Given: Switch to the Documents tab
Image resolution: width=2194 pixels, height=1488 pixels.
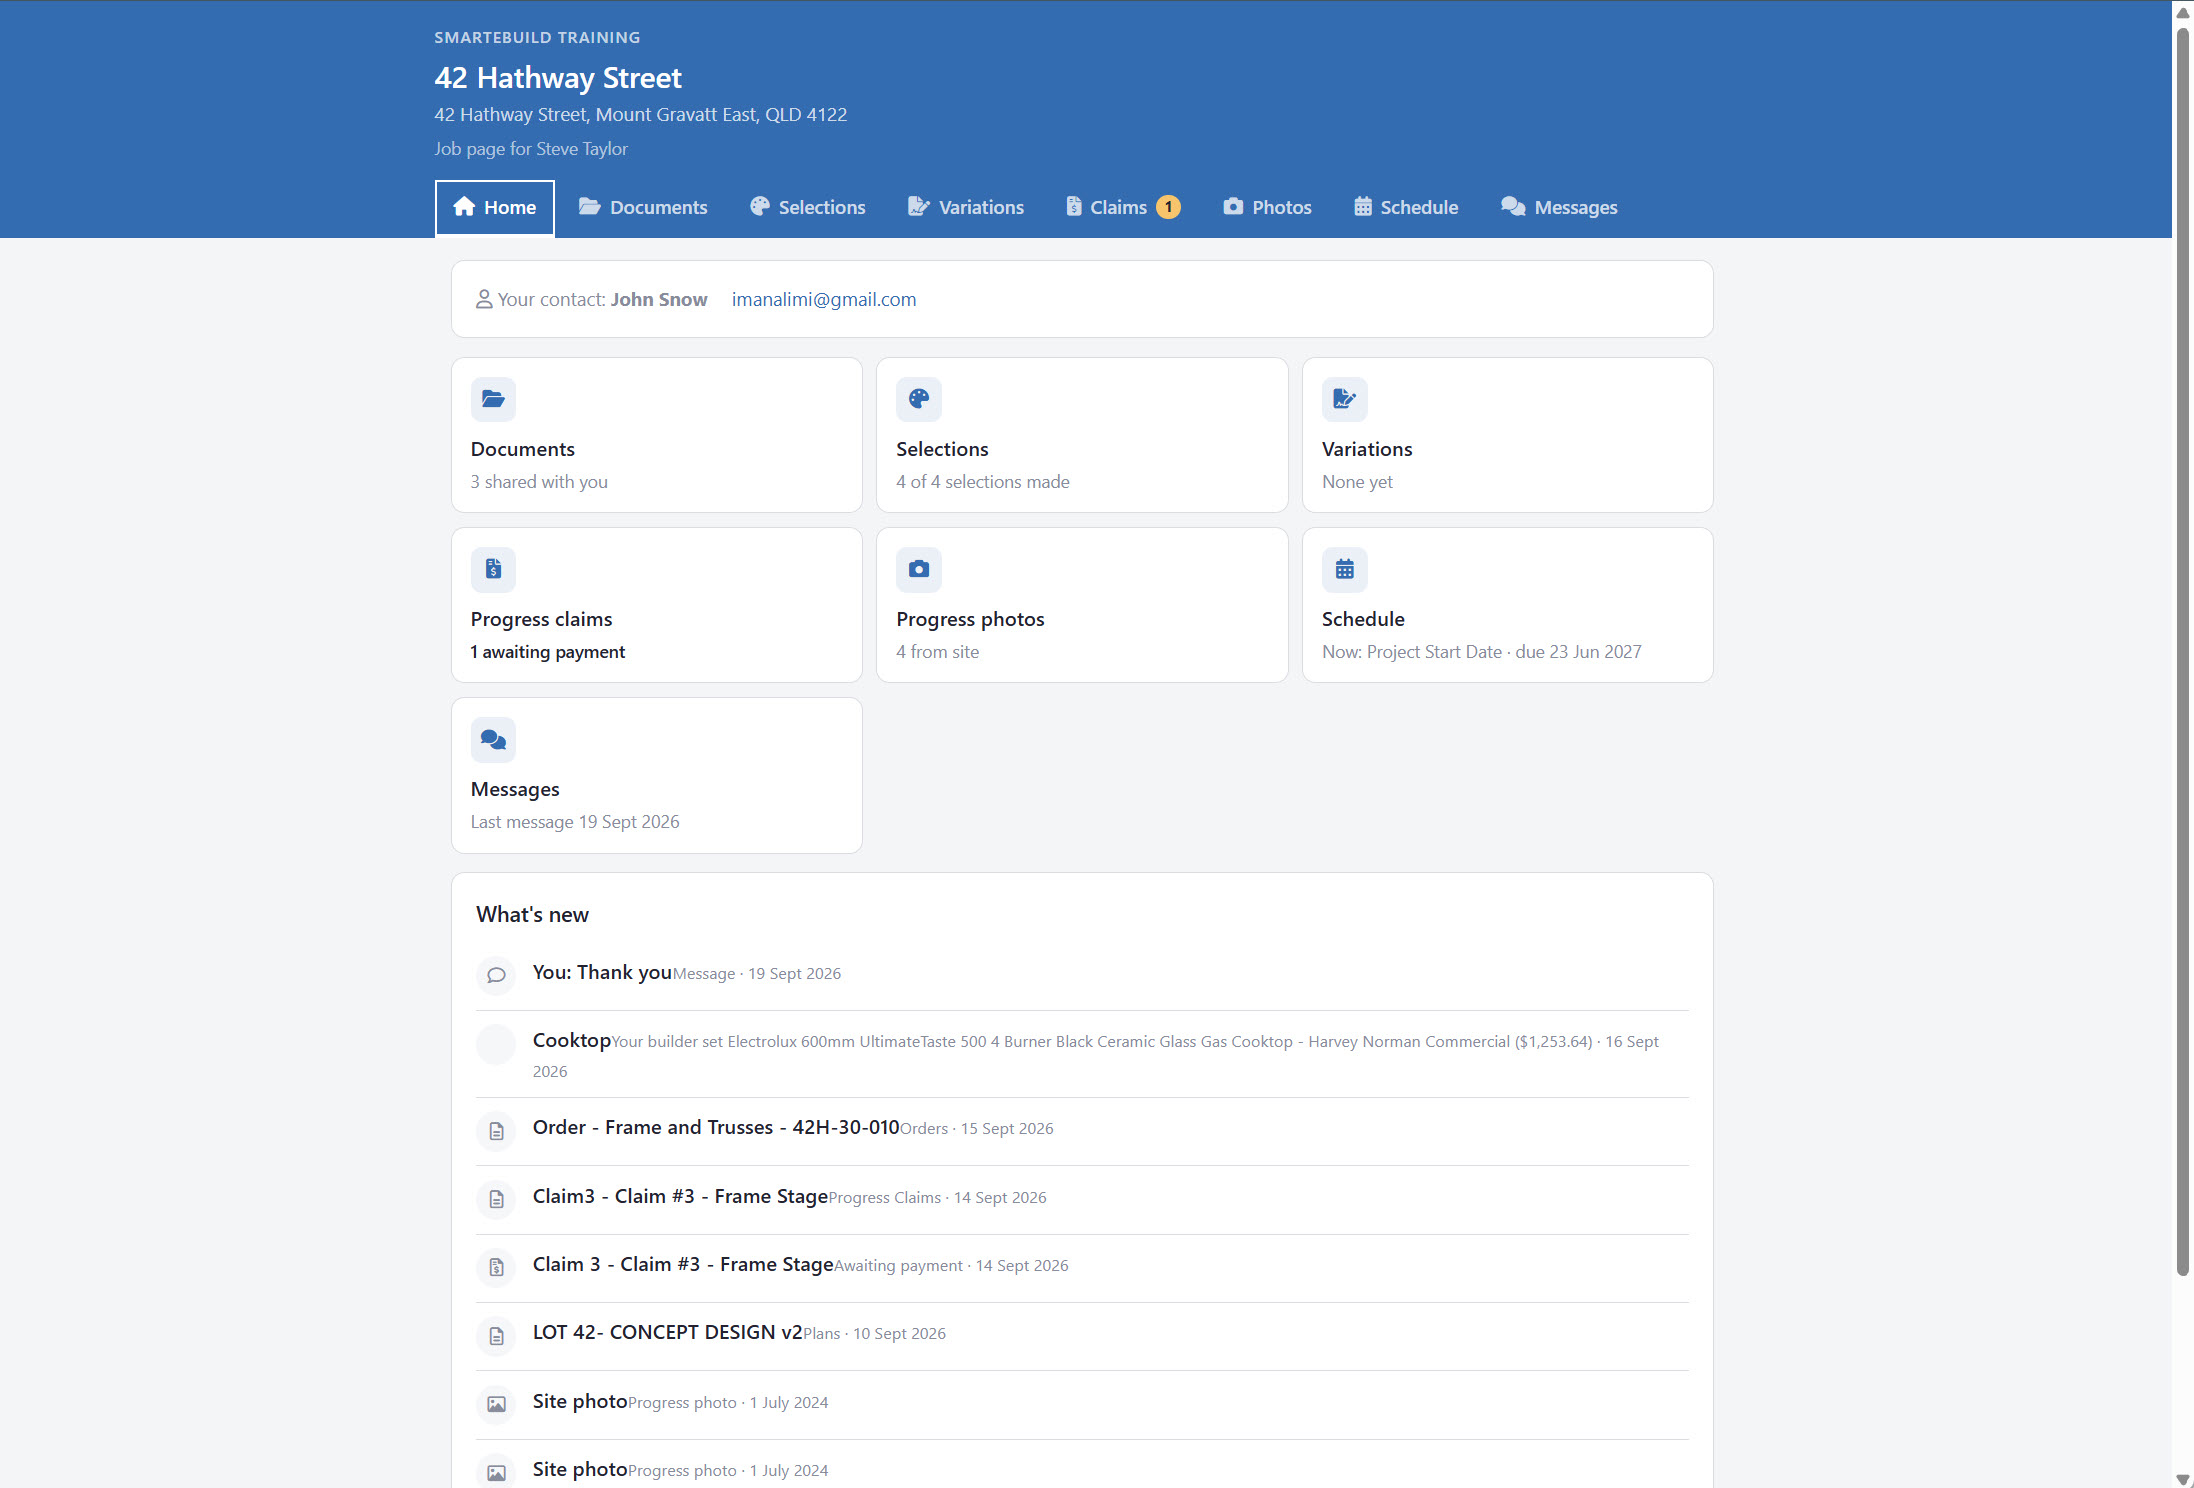Looking at the screenshot, I should [643, 208].
